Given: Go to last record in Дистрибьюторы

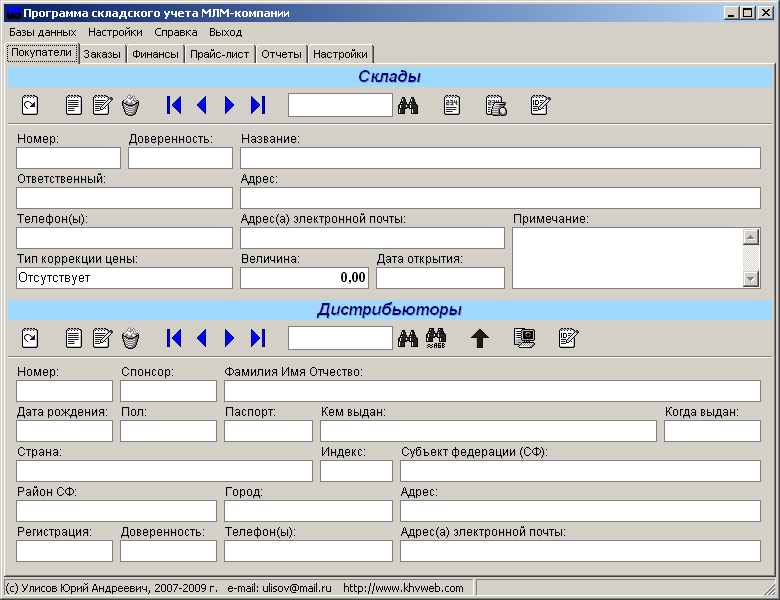Looking at the screenshot, I should pos(258,338).
